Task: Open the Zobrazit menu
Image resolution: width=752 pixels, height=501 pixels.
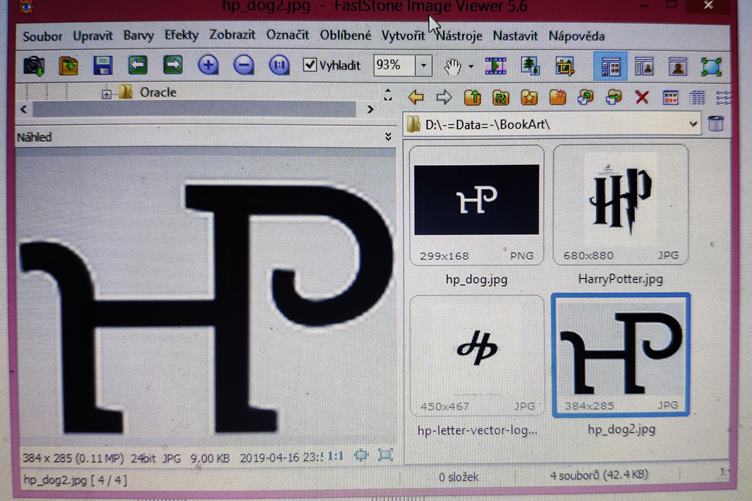Action: click(232, 35)
